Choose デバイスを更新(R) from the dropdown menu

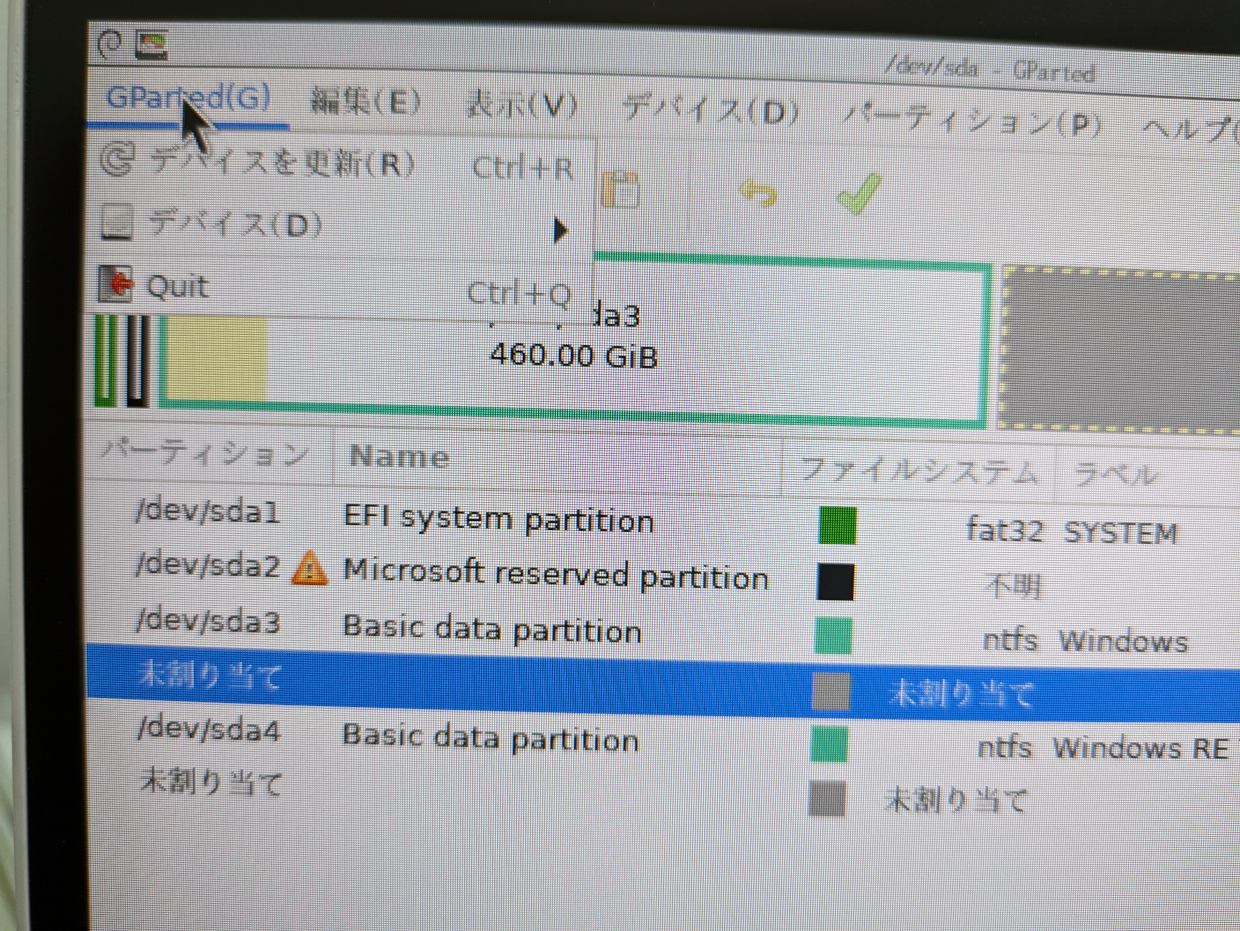[341, 163]
